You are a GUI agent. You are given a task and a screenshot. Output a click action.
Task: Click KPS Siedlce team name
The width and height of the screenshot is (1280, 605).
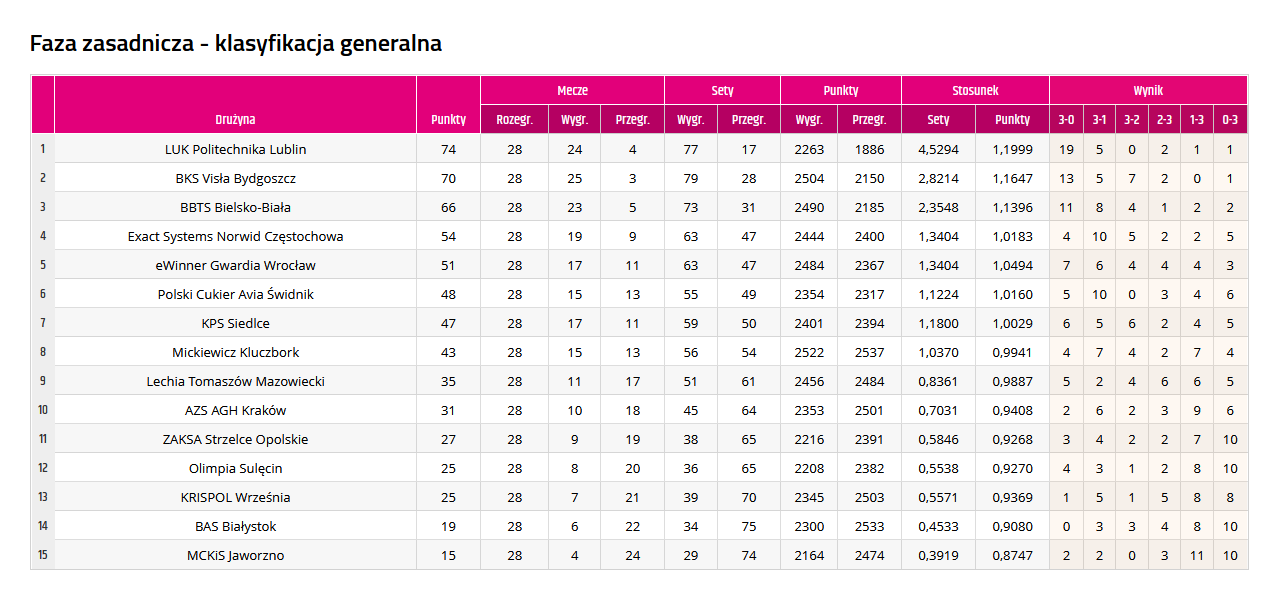[x=235, y=323]
